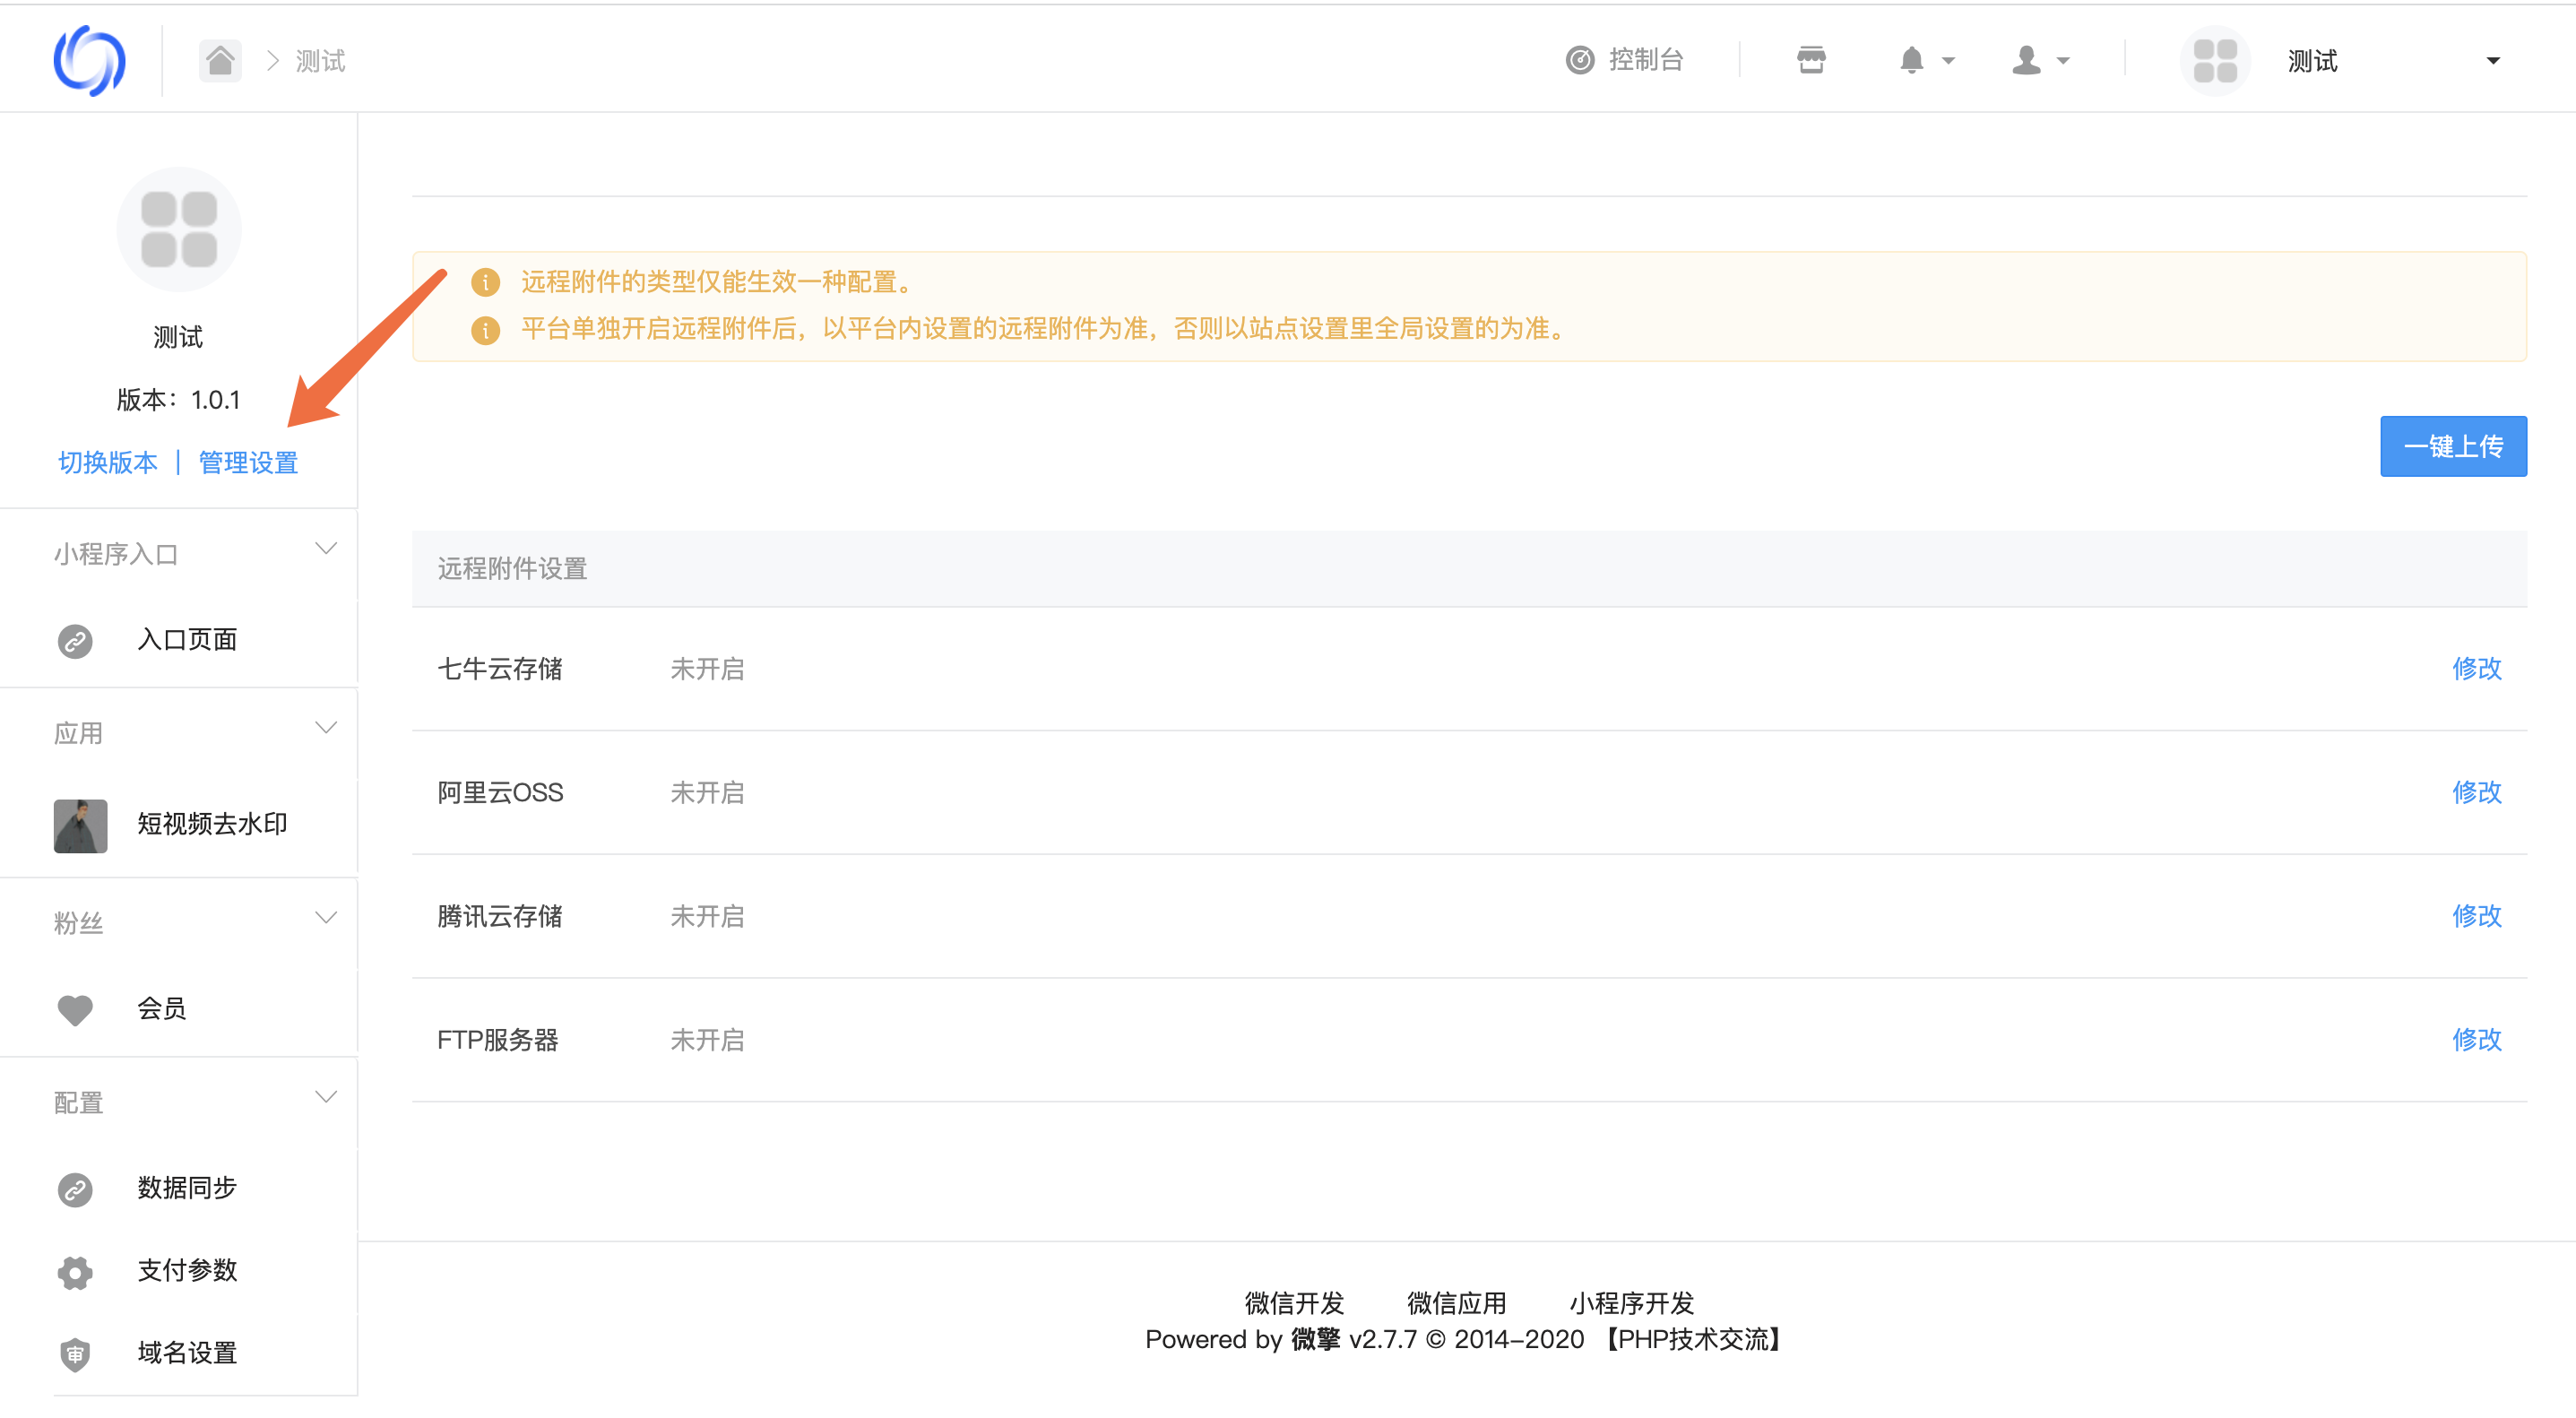
Task: Click footer 微擎 link
Action: coord(1315,1339)
